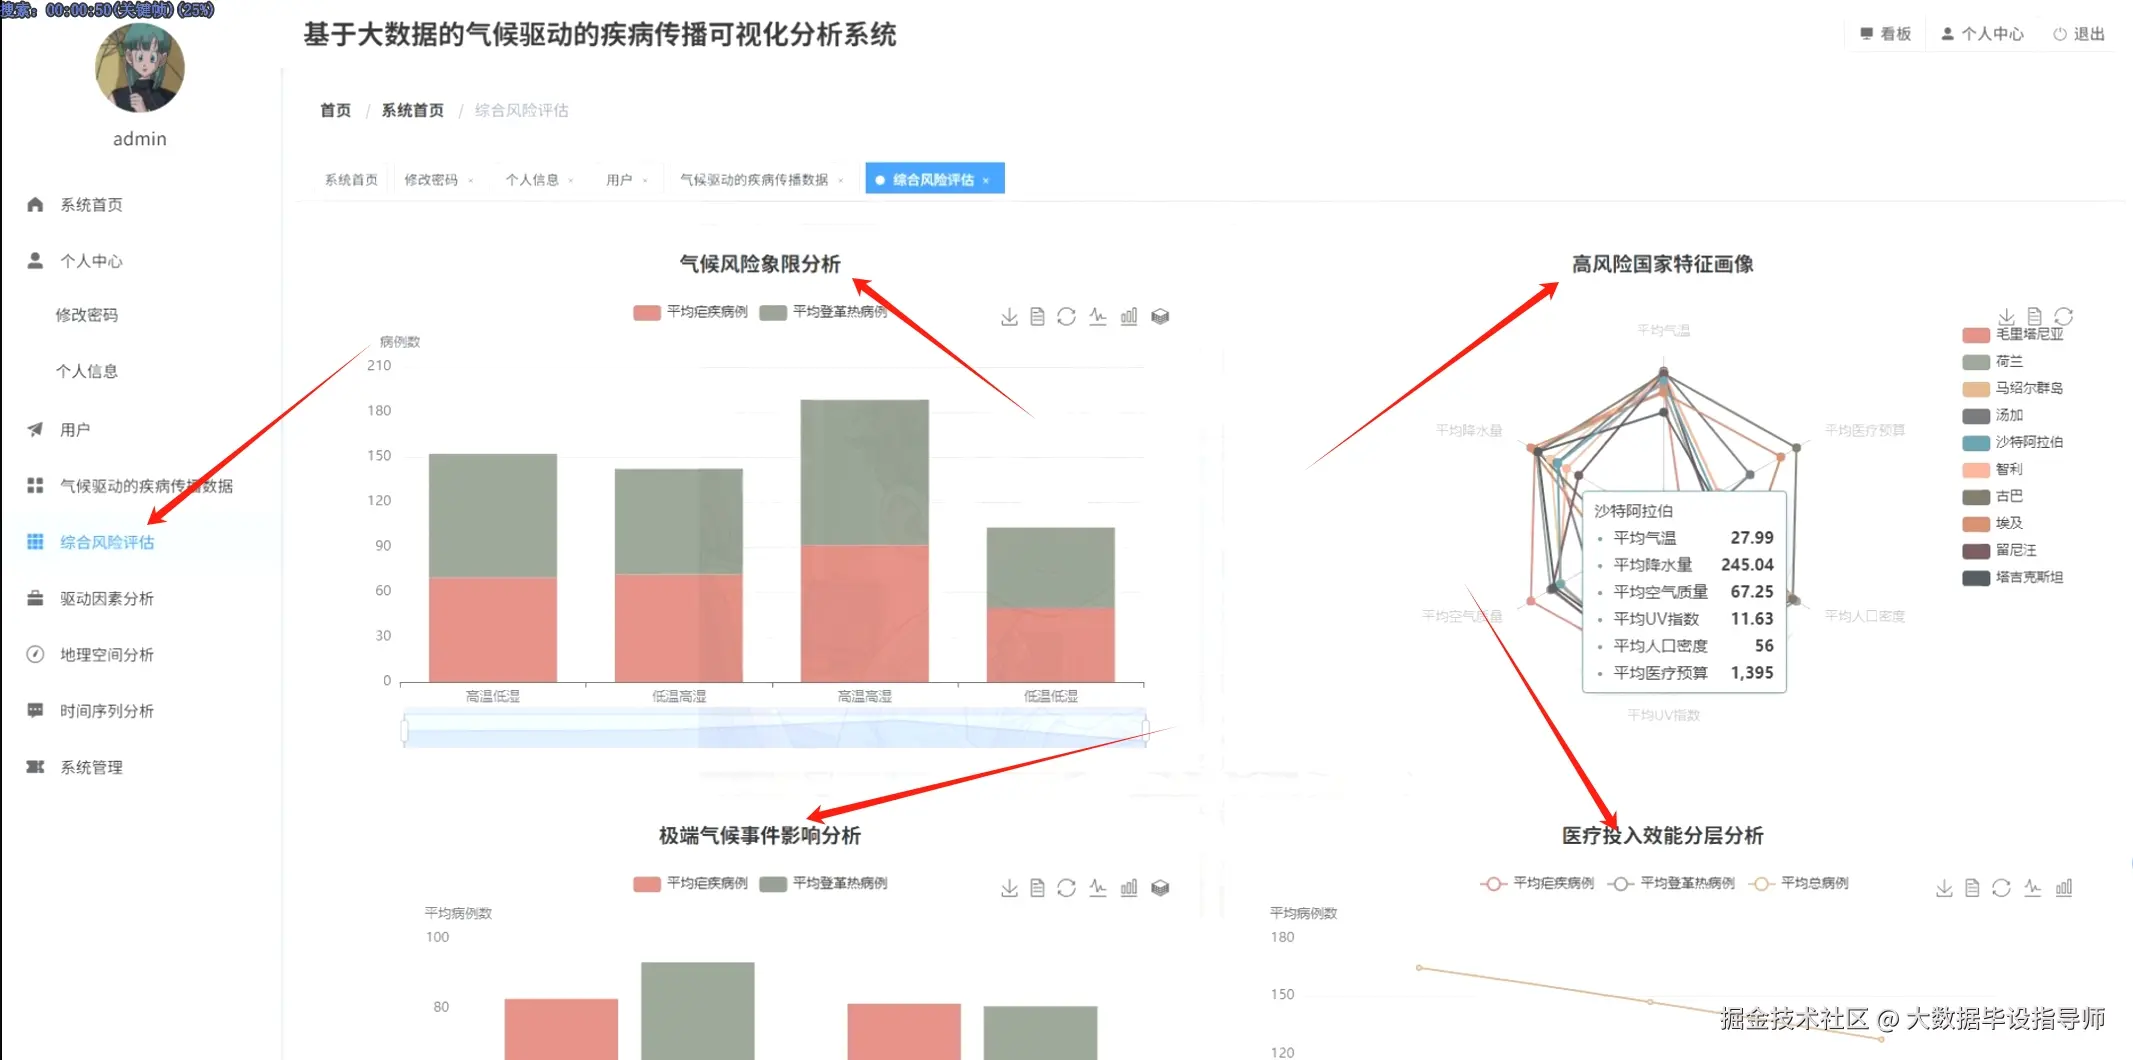Viewport: 2133px width, 1060px height.
Task: Switch 气候风险象限分析 chart to bar type
Action: (x=1129, y=317)
